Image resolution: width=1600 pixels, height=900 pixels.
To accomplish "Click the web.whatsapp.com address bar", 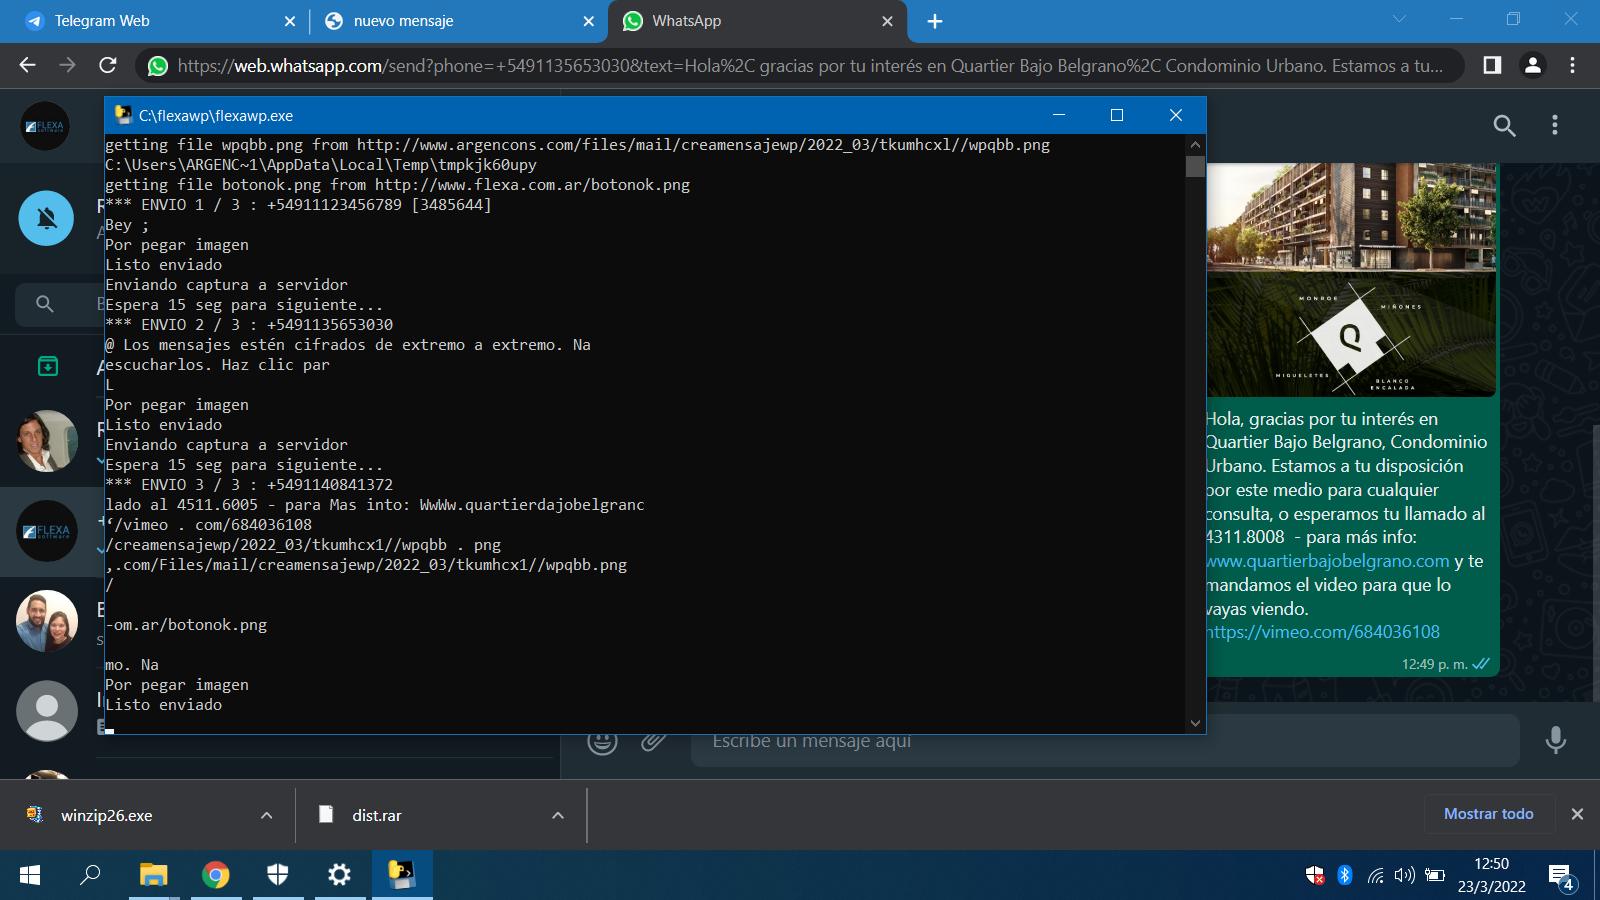I will tap(800, 65).
